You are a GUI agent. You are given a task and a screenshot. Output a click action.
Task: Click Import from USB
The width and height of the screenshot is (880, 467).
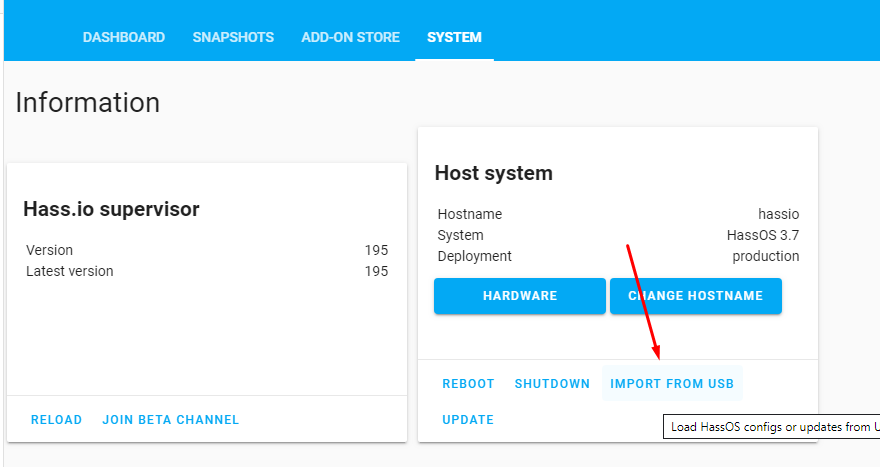point(672,384)
